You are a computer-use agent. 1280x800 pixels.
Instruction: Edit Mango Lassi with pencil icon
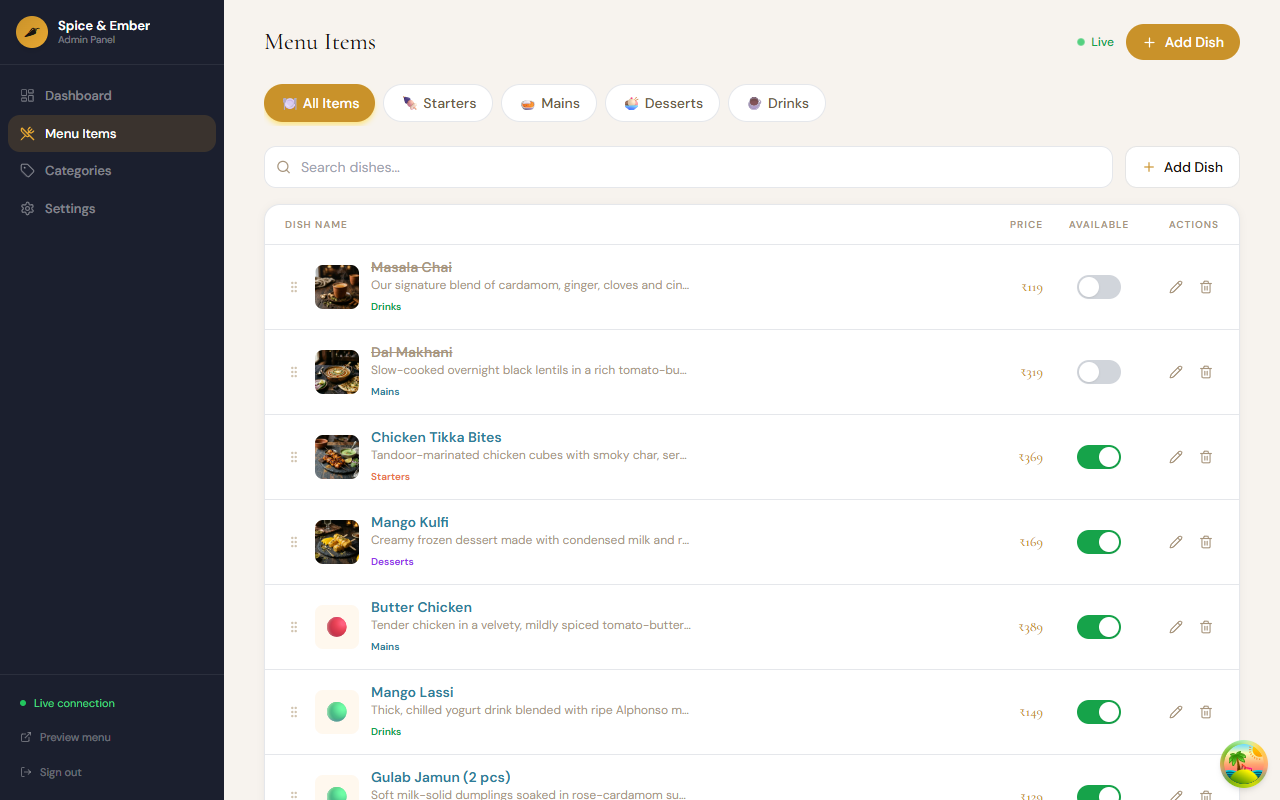pos(1176,712)
